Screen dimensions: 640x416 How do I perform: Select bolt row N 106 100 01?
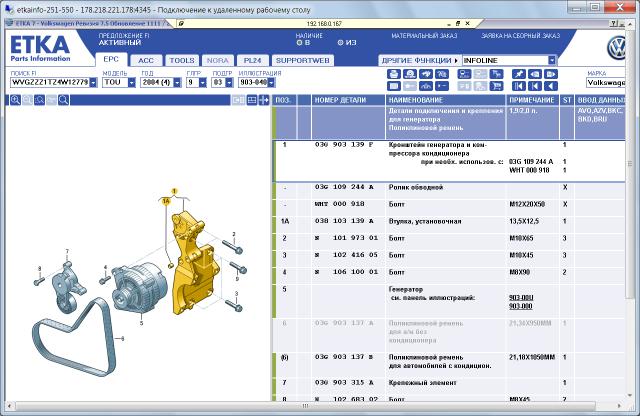[x=450, y=276]
